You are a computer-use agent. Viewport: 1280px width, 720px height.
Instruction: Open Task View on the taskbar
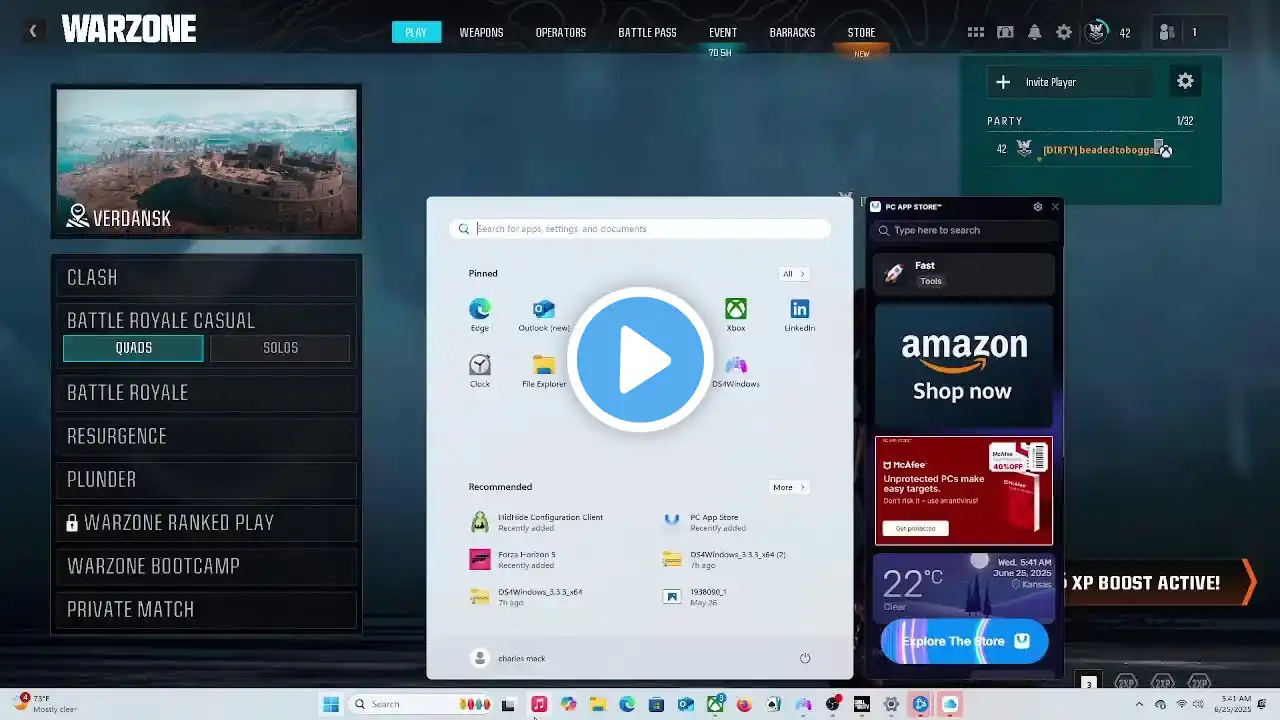(x=508, y=704)
